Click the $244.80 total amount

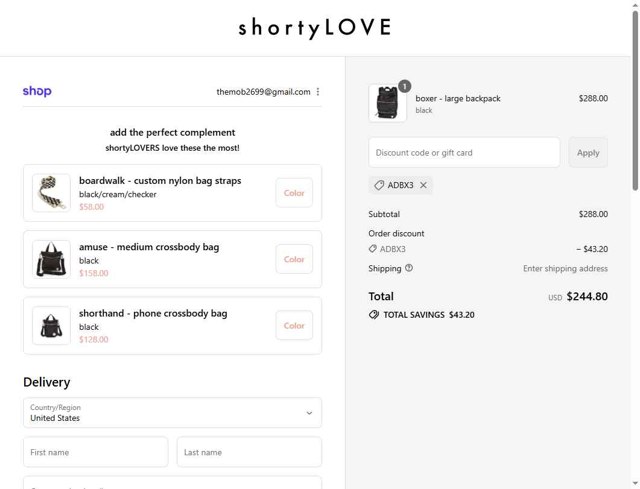pyautogui.click(x=587, y=296)
